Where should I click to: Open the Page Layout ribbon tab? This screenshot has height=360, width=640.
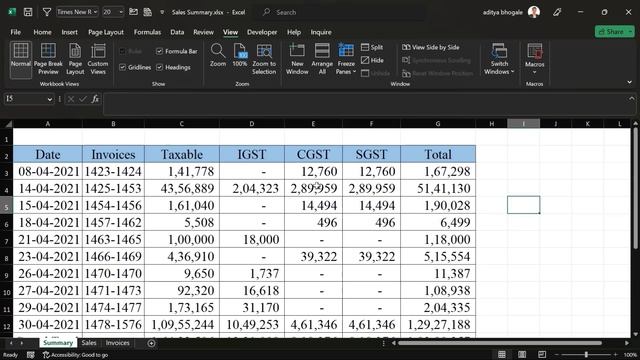106,32
